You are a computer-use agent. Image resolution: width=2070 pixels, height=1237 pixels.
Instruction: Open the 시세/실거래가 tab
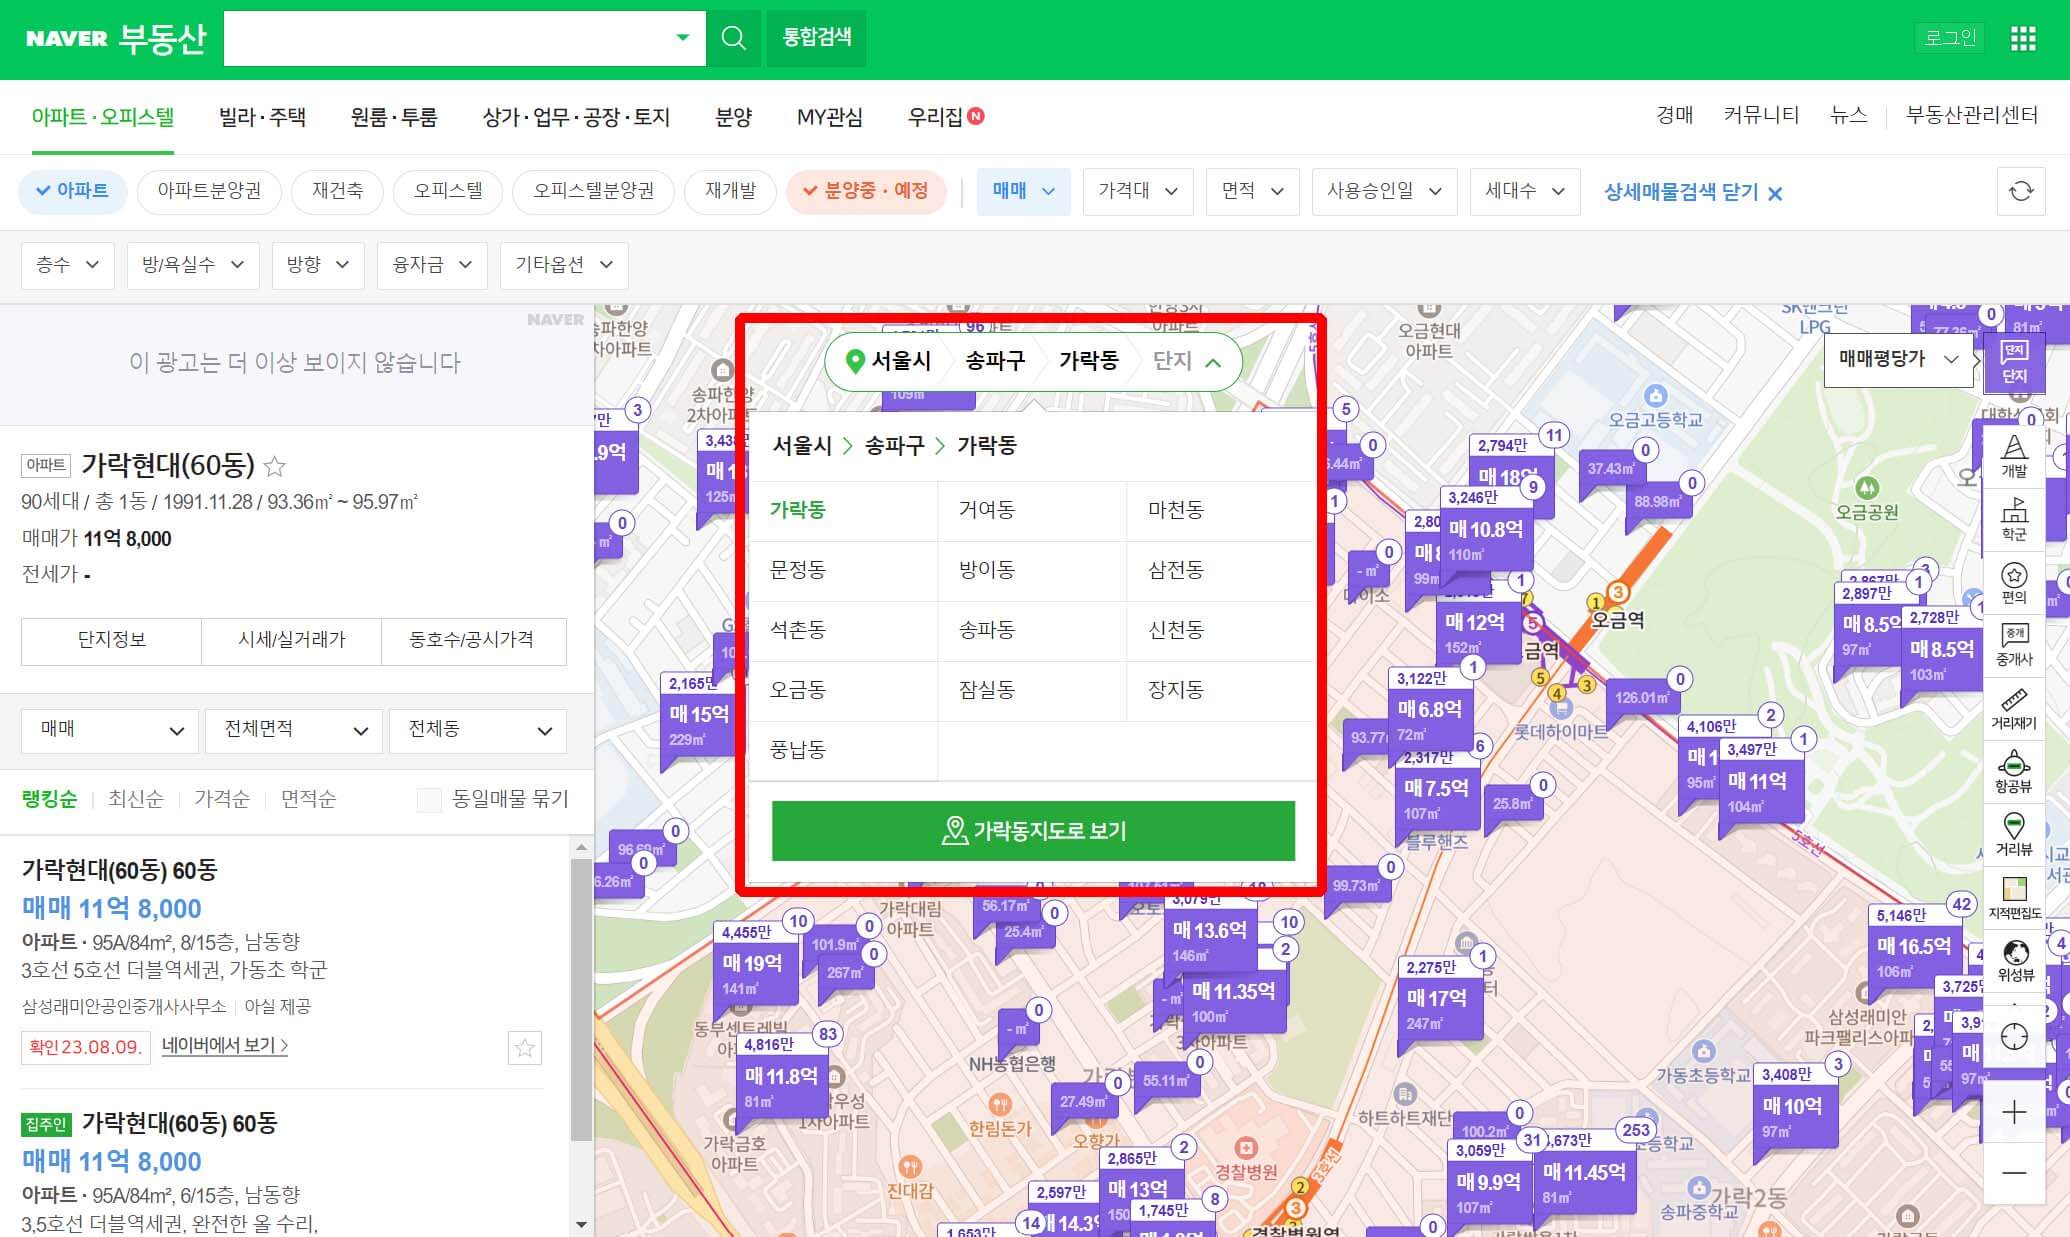point(291,640)
